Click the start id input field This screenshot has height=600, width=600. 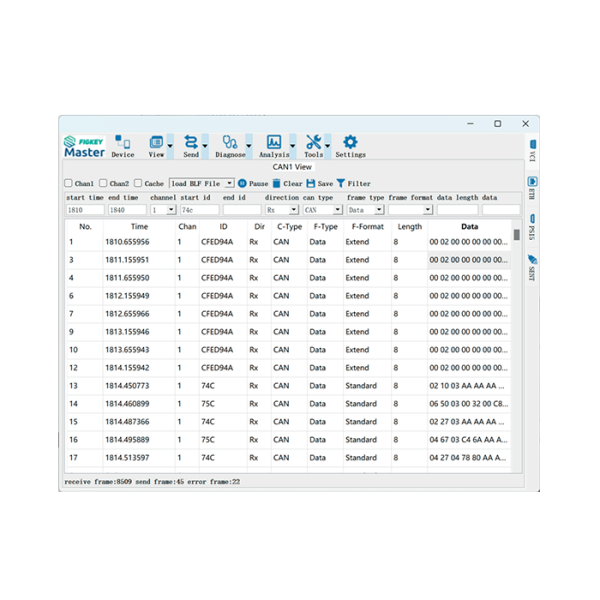point(199,210)
